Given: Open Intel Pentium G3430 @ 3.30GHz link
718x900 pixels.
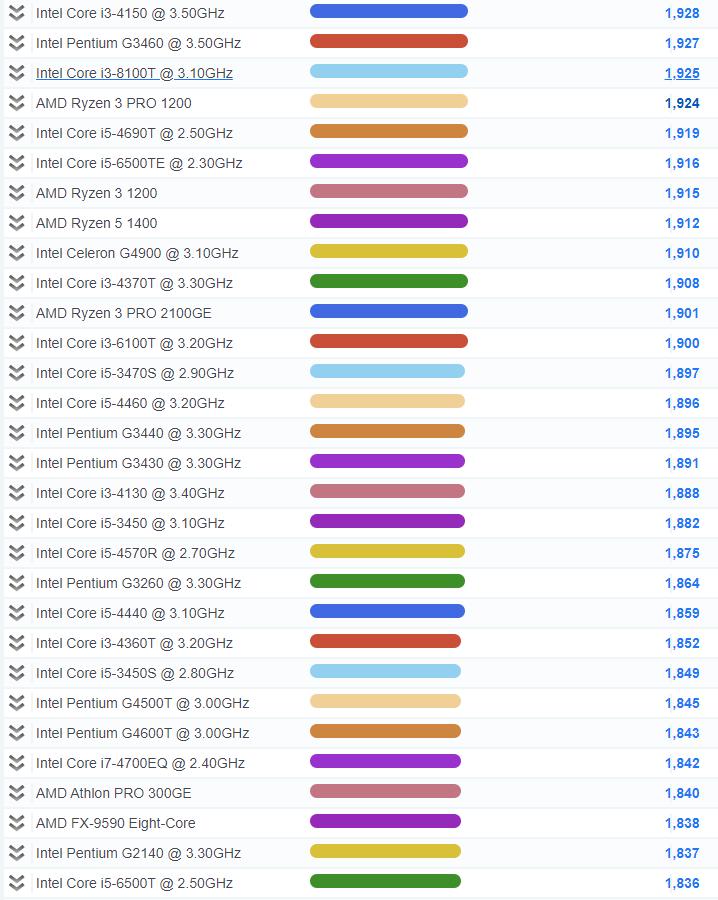Looking at the screenshot, I should click(138, 463).
